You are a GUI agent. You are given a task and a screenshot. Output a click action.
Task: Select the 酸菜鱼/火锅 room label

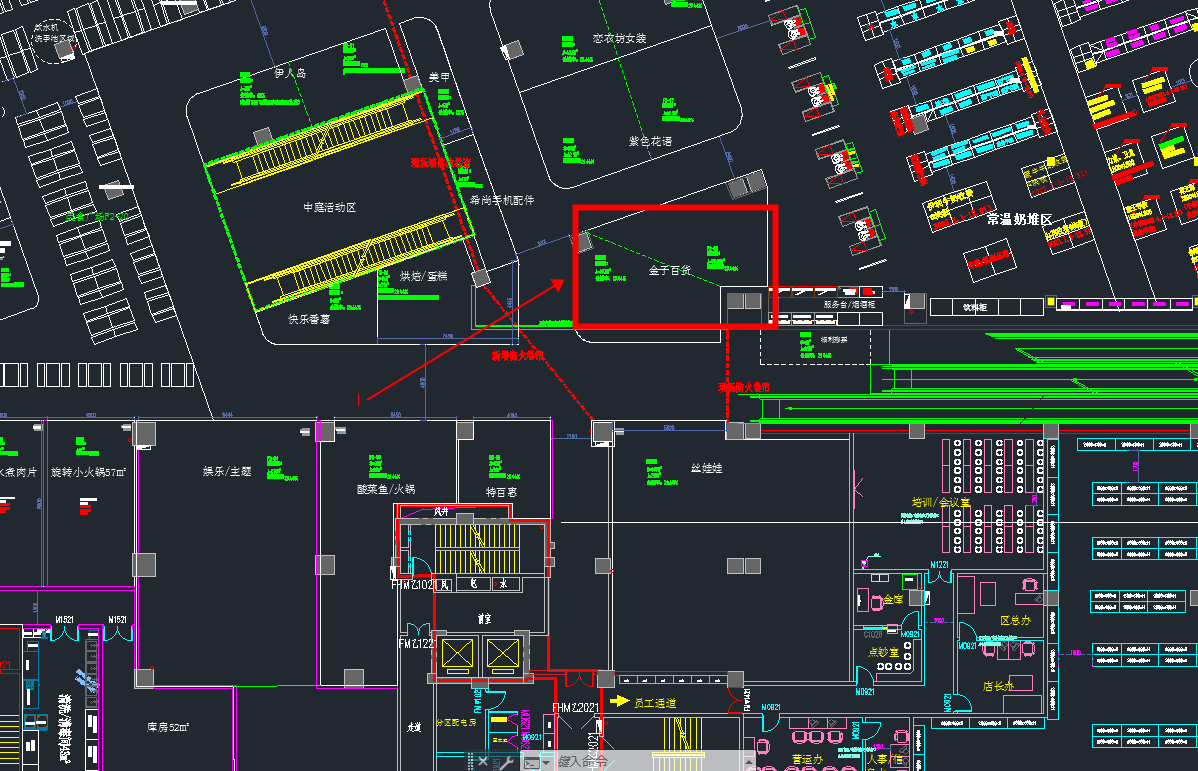[385, 490]
